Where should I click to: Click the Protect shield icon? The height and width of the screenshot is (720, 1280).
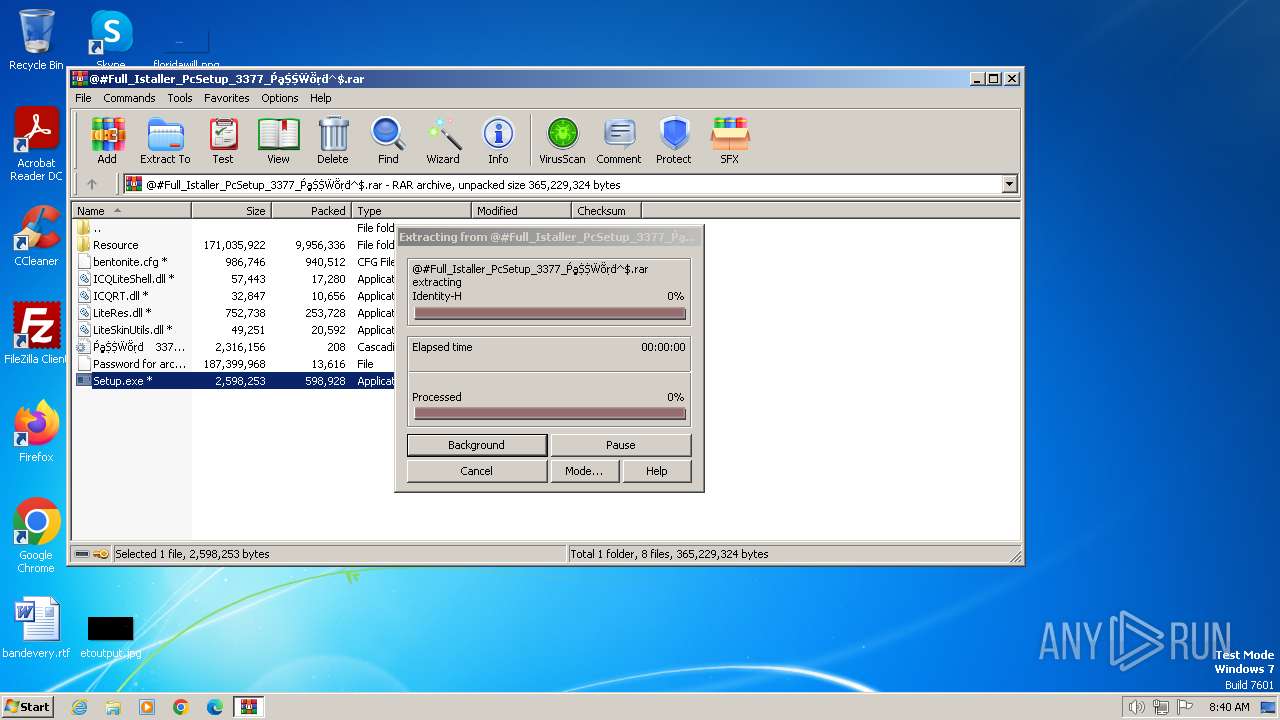click(674, 140)
